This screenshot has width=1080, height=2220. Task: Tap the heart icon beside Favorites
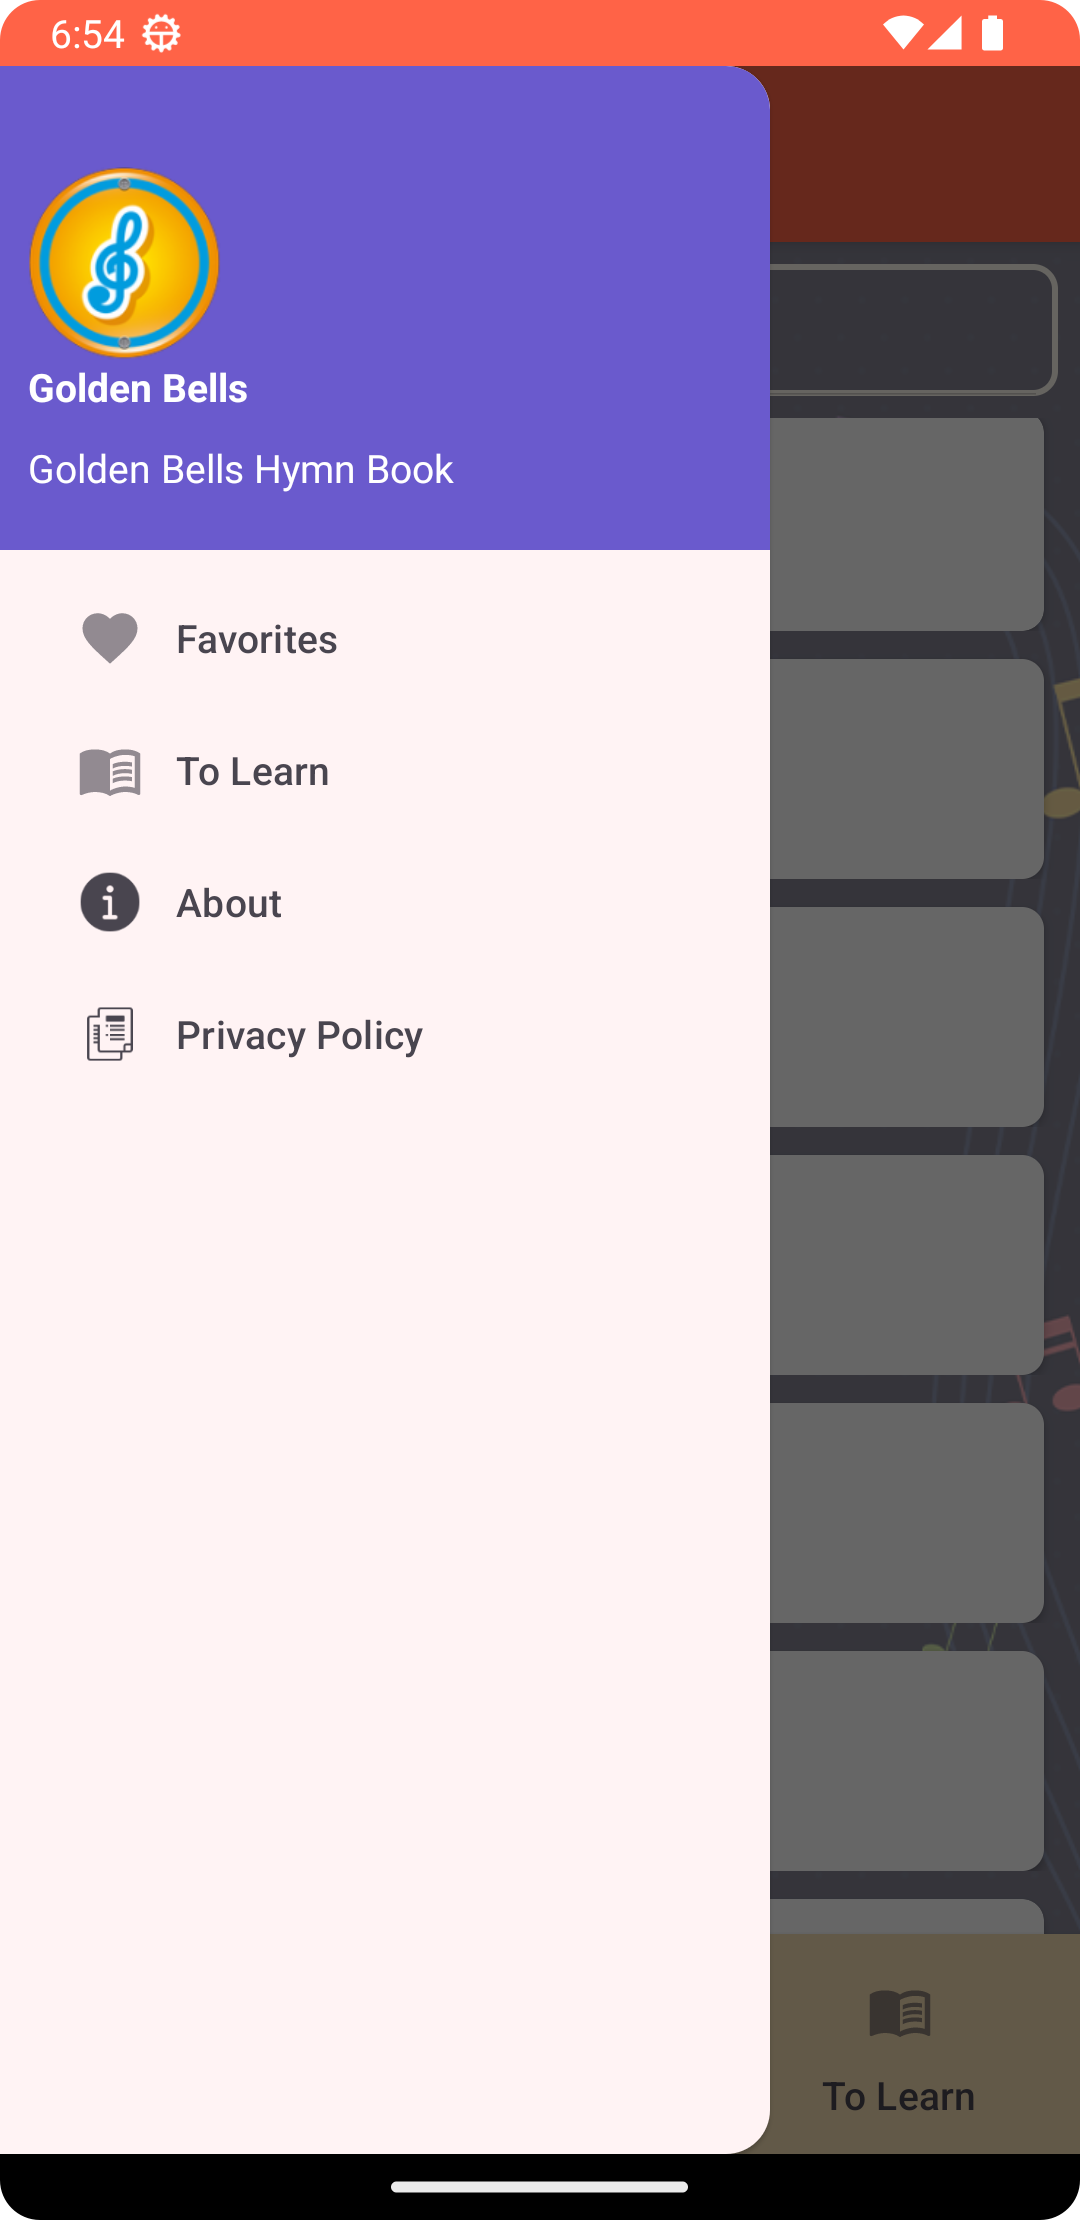(110, 638)
